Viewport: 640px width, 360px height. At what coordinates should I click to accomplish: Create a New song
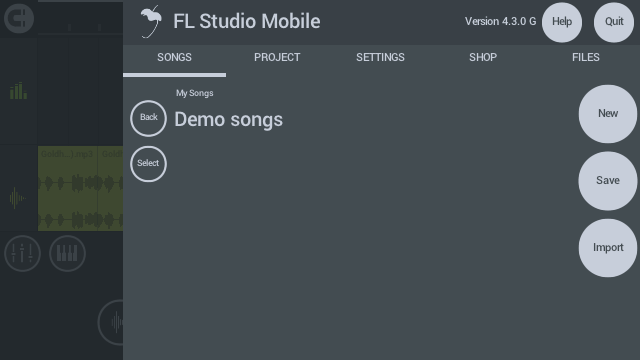(x=608, y=114)
